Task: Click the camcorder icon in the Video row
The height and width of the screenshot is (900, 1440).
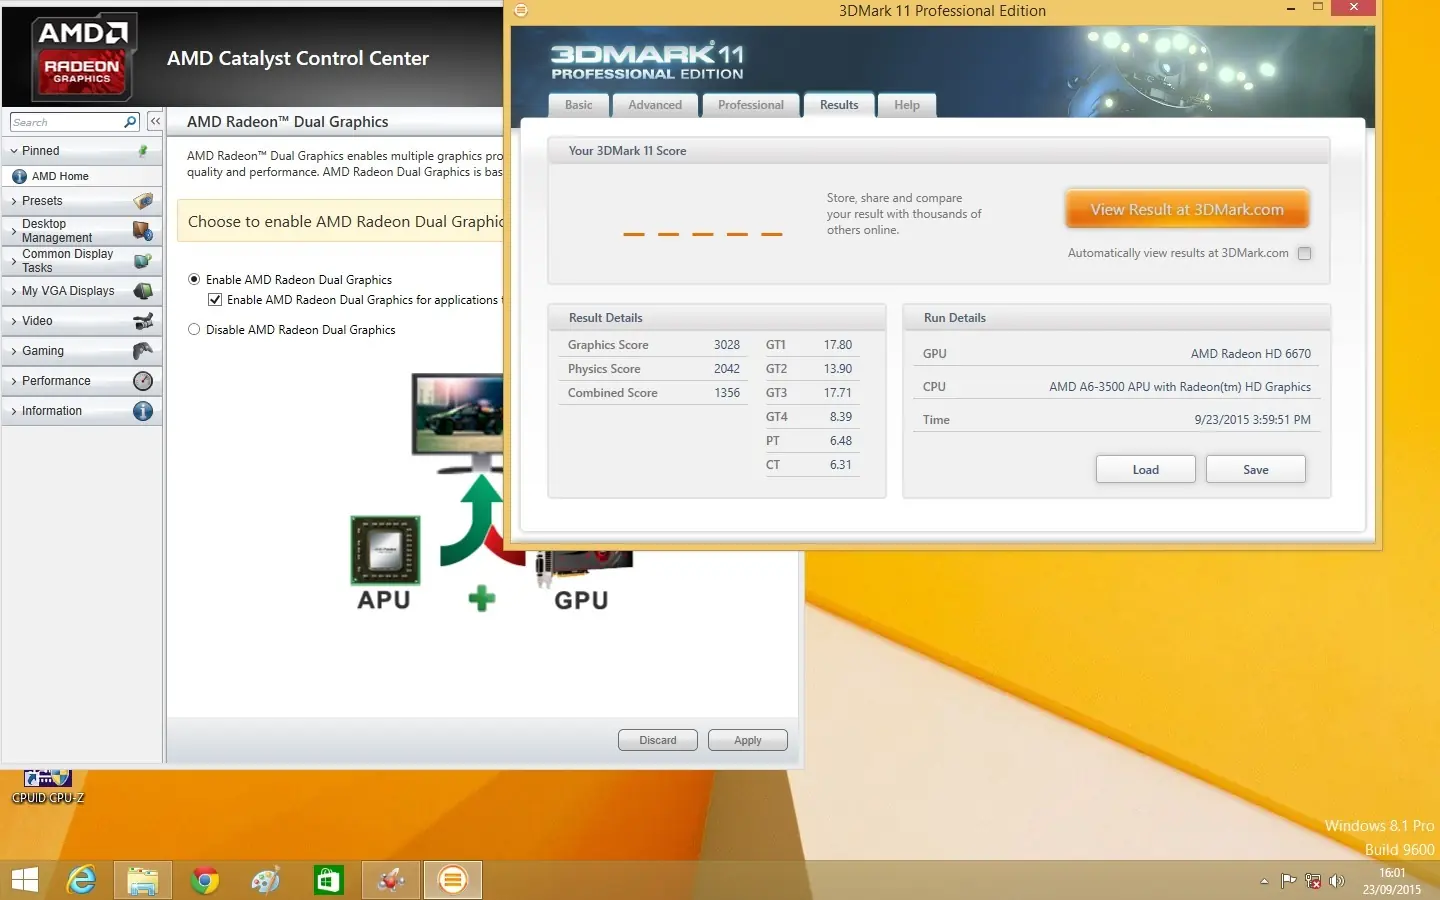Action: (x=143, y=321)
